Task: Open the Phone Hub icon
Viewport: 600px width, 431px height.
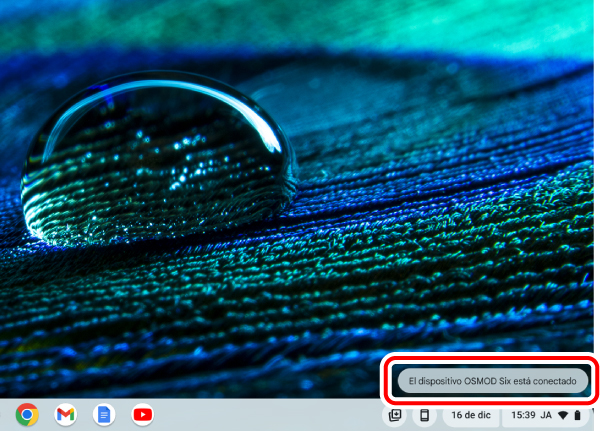Action: coord(424,415)
